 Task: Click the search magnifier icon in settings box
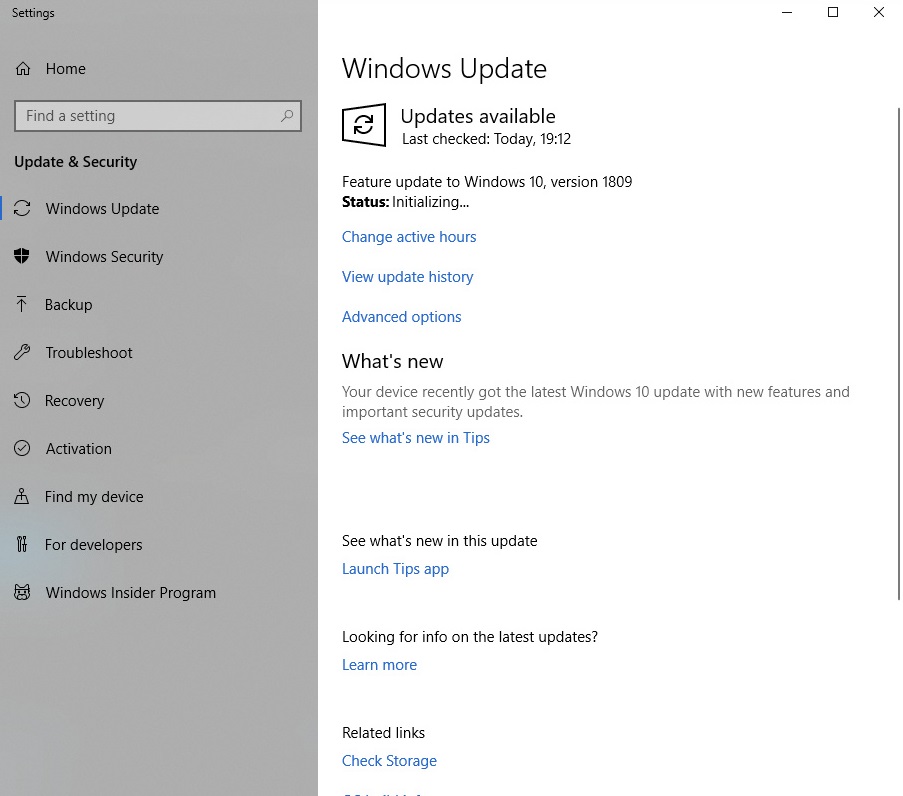click(287, 116)
